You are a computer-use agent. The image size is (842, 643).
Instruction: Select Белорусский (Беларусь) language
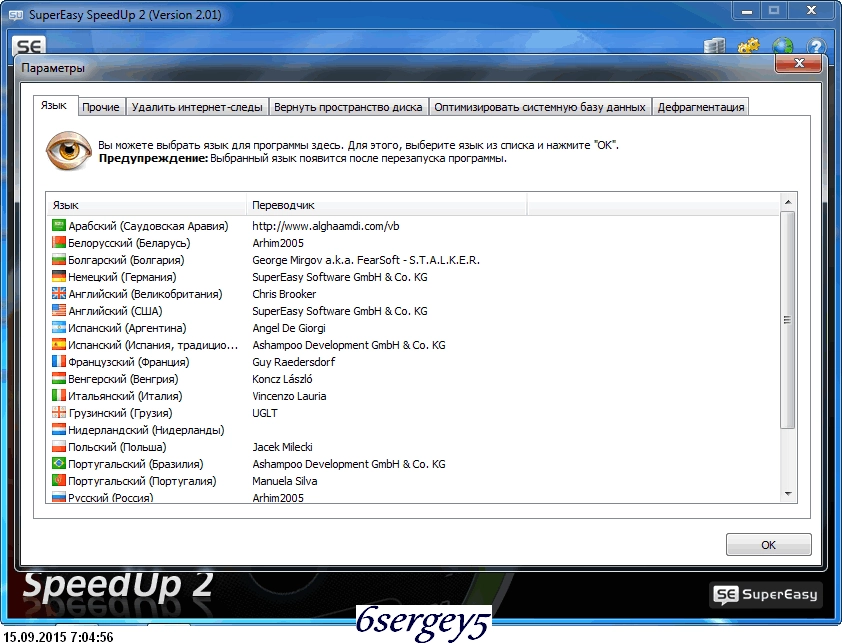129,243
